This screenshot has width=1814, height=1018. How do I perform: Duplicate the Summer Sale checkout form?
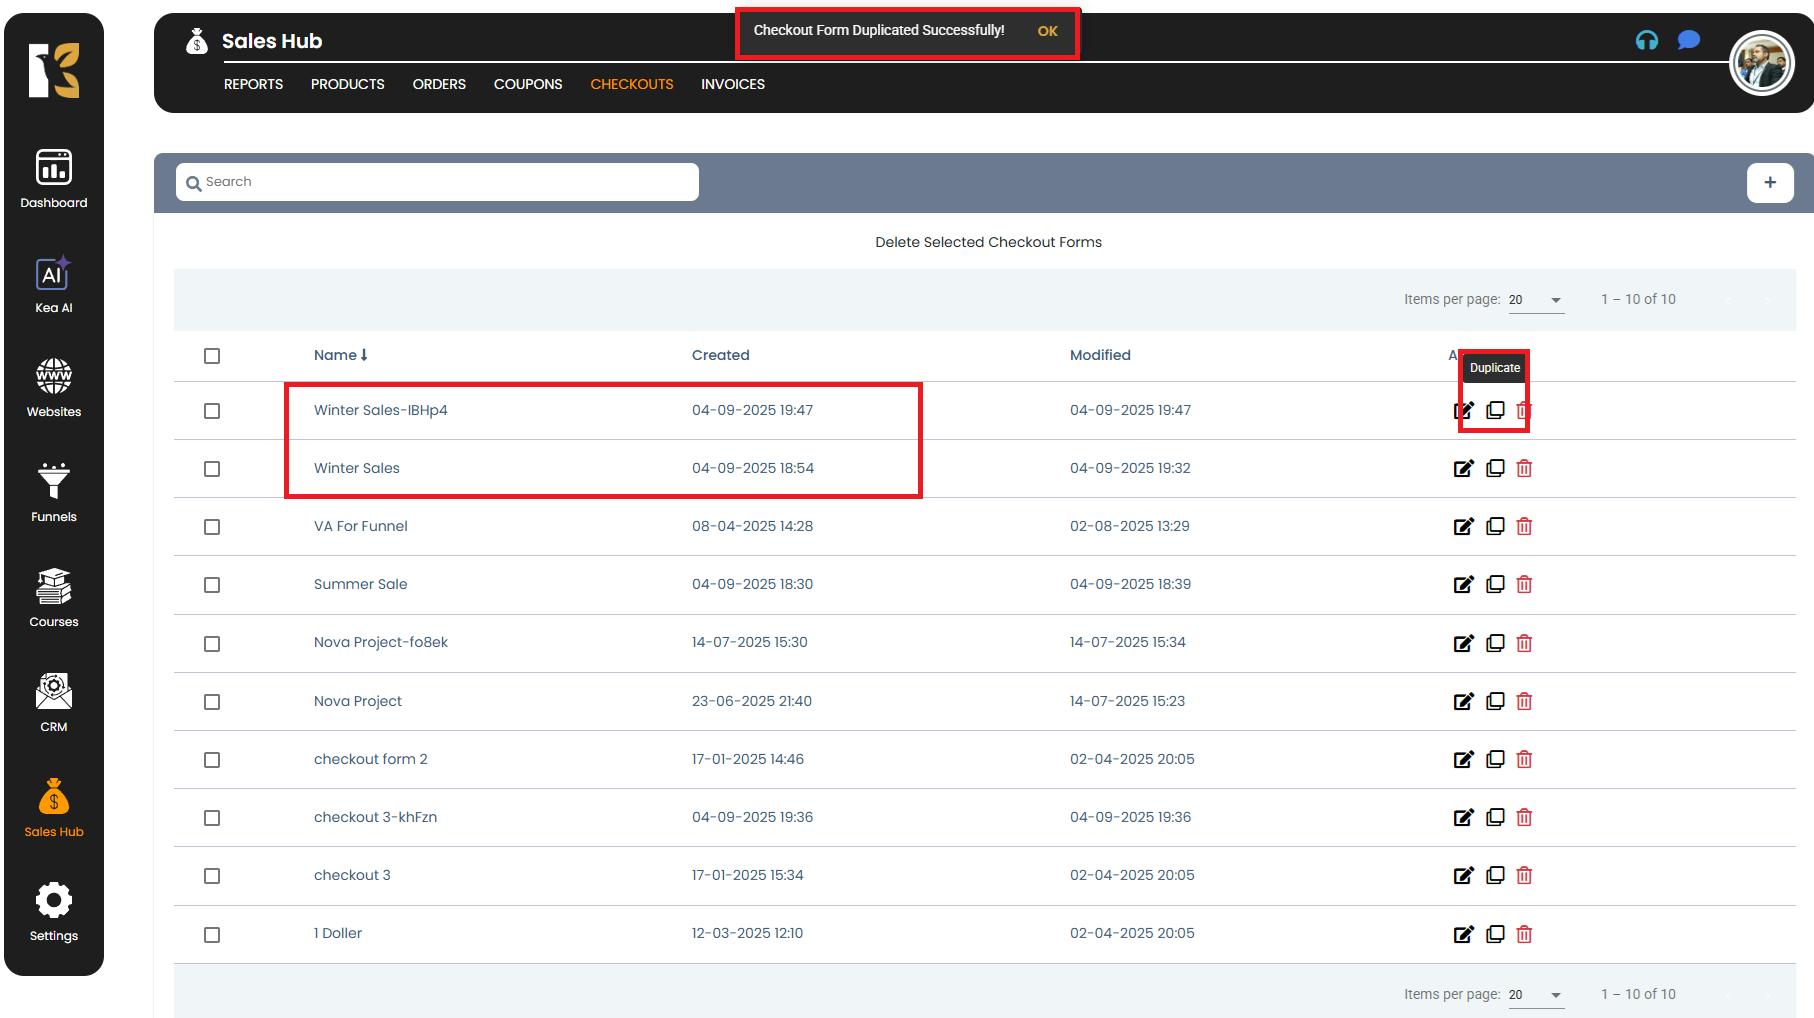(1495, 585)
